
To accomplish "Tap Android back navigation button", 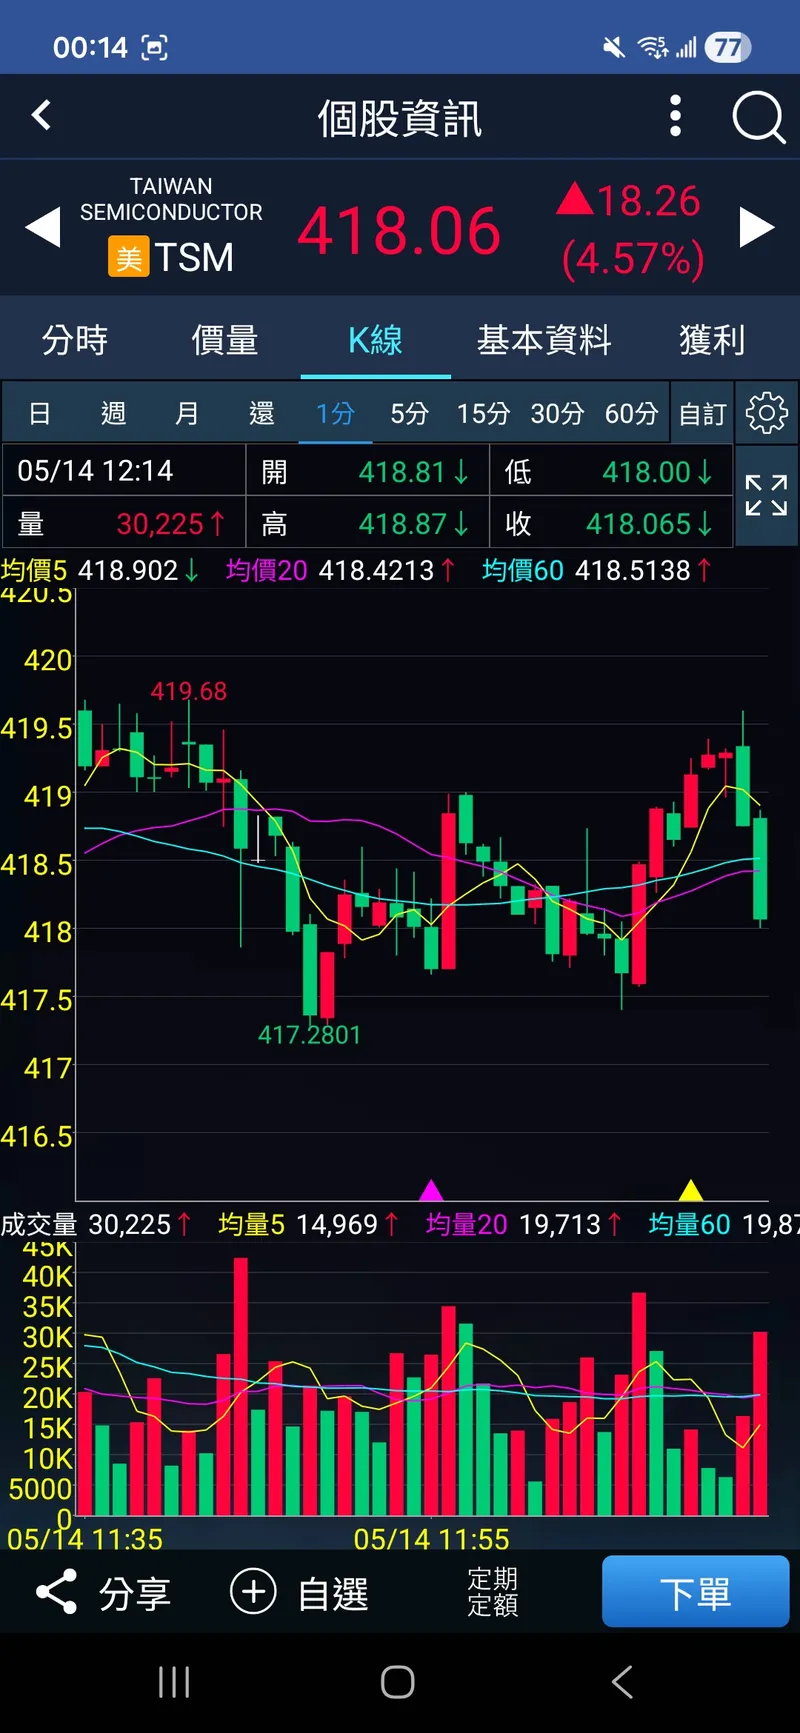I will [x=622, y=1682].
